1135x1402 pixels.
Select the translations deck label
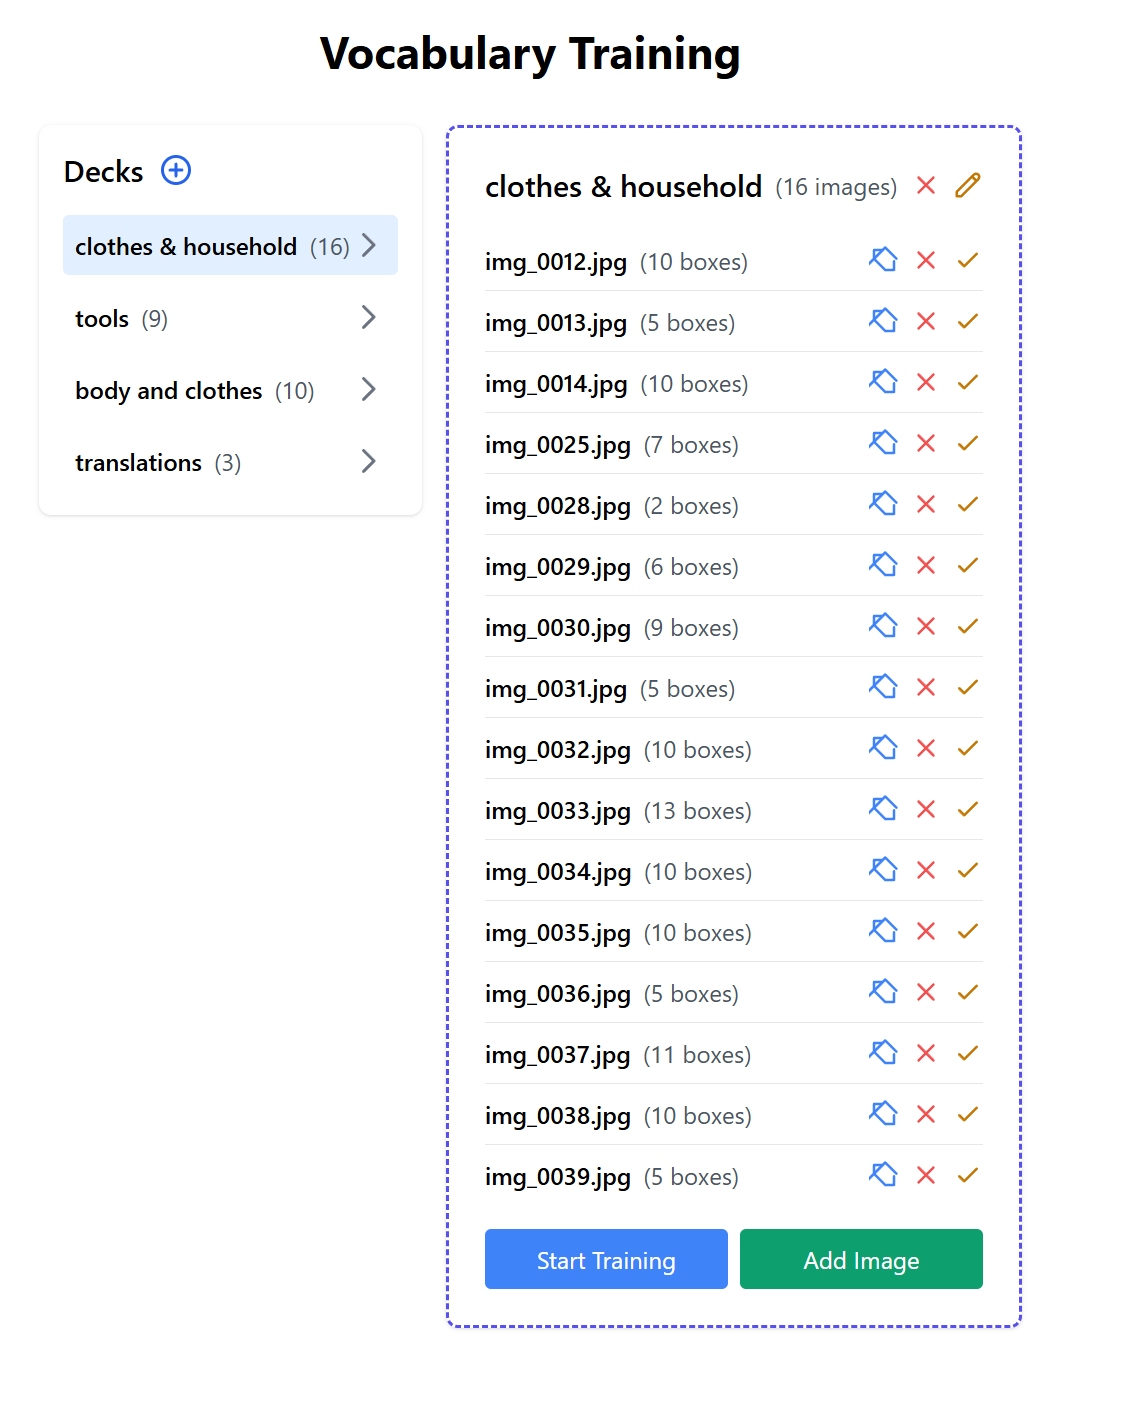coord(139,463)
